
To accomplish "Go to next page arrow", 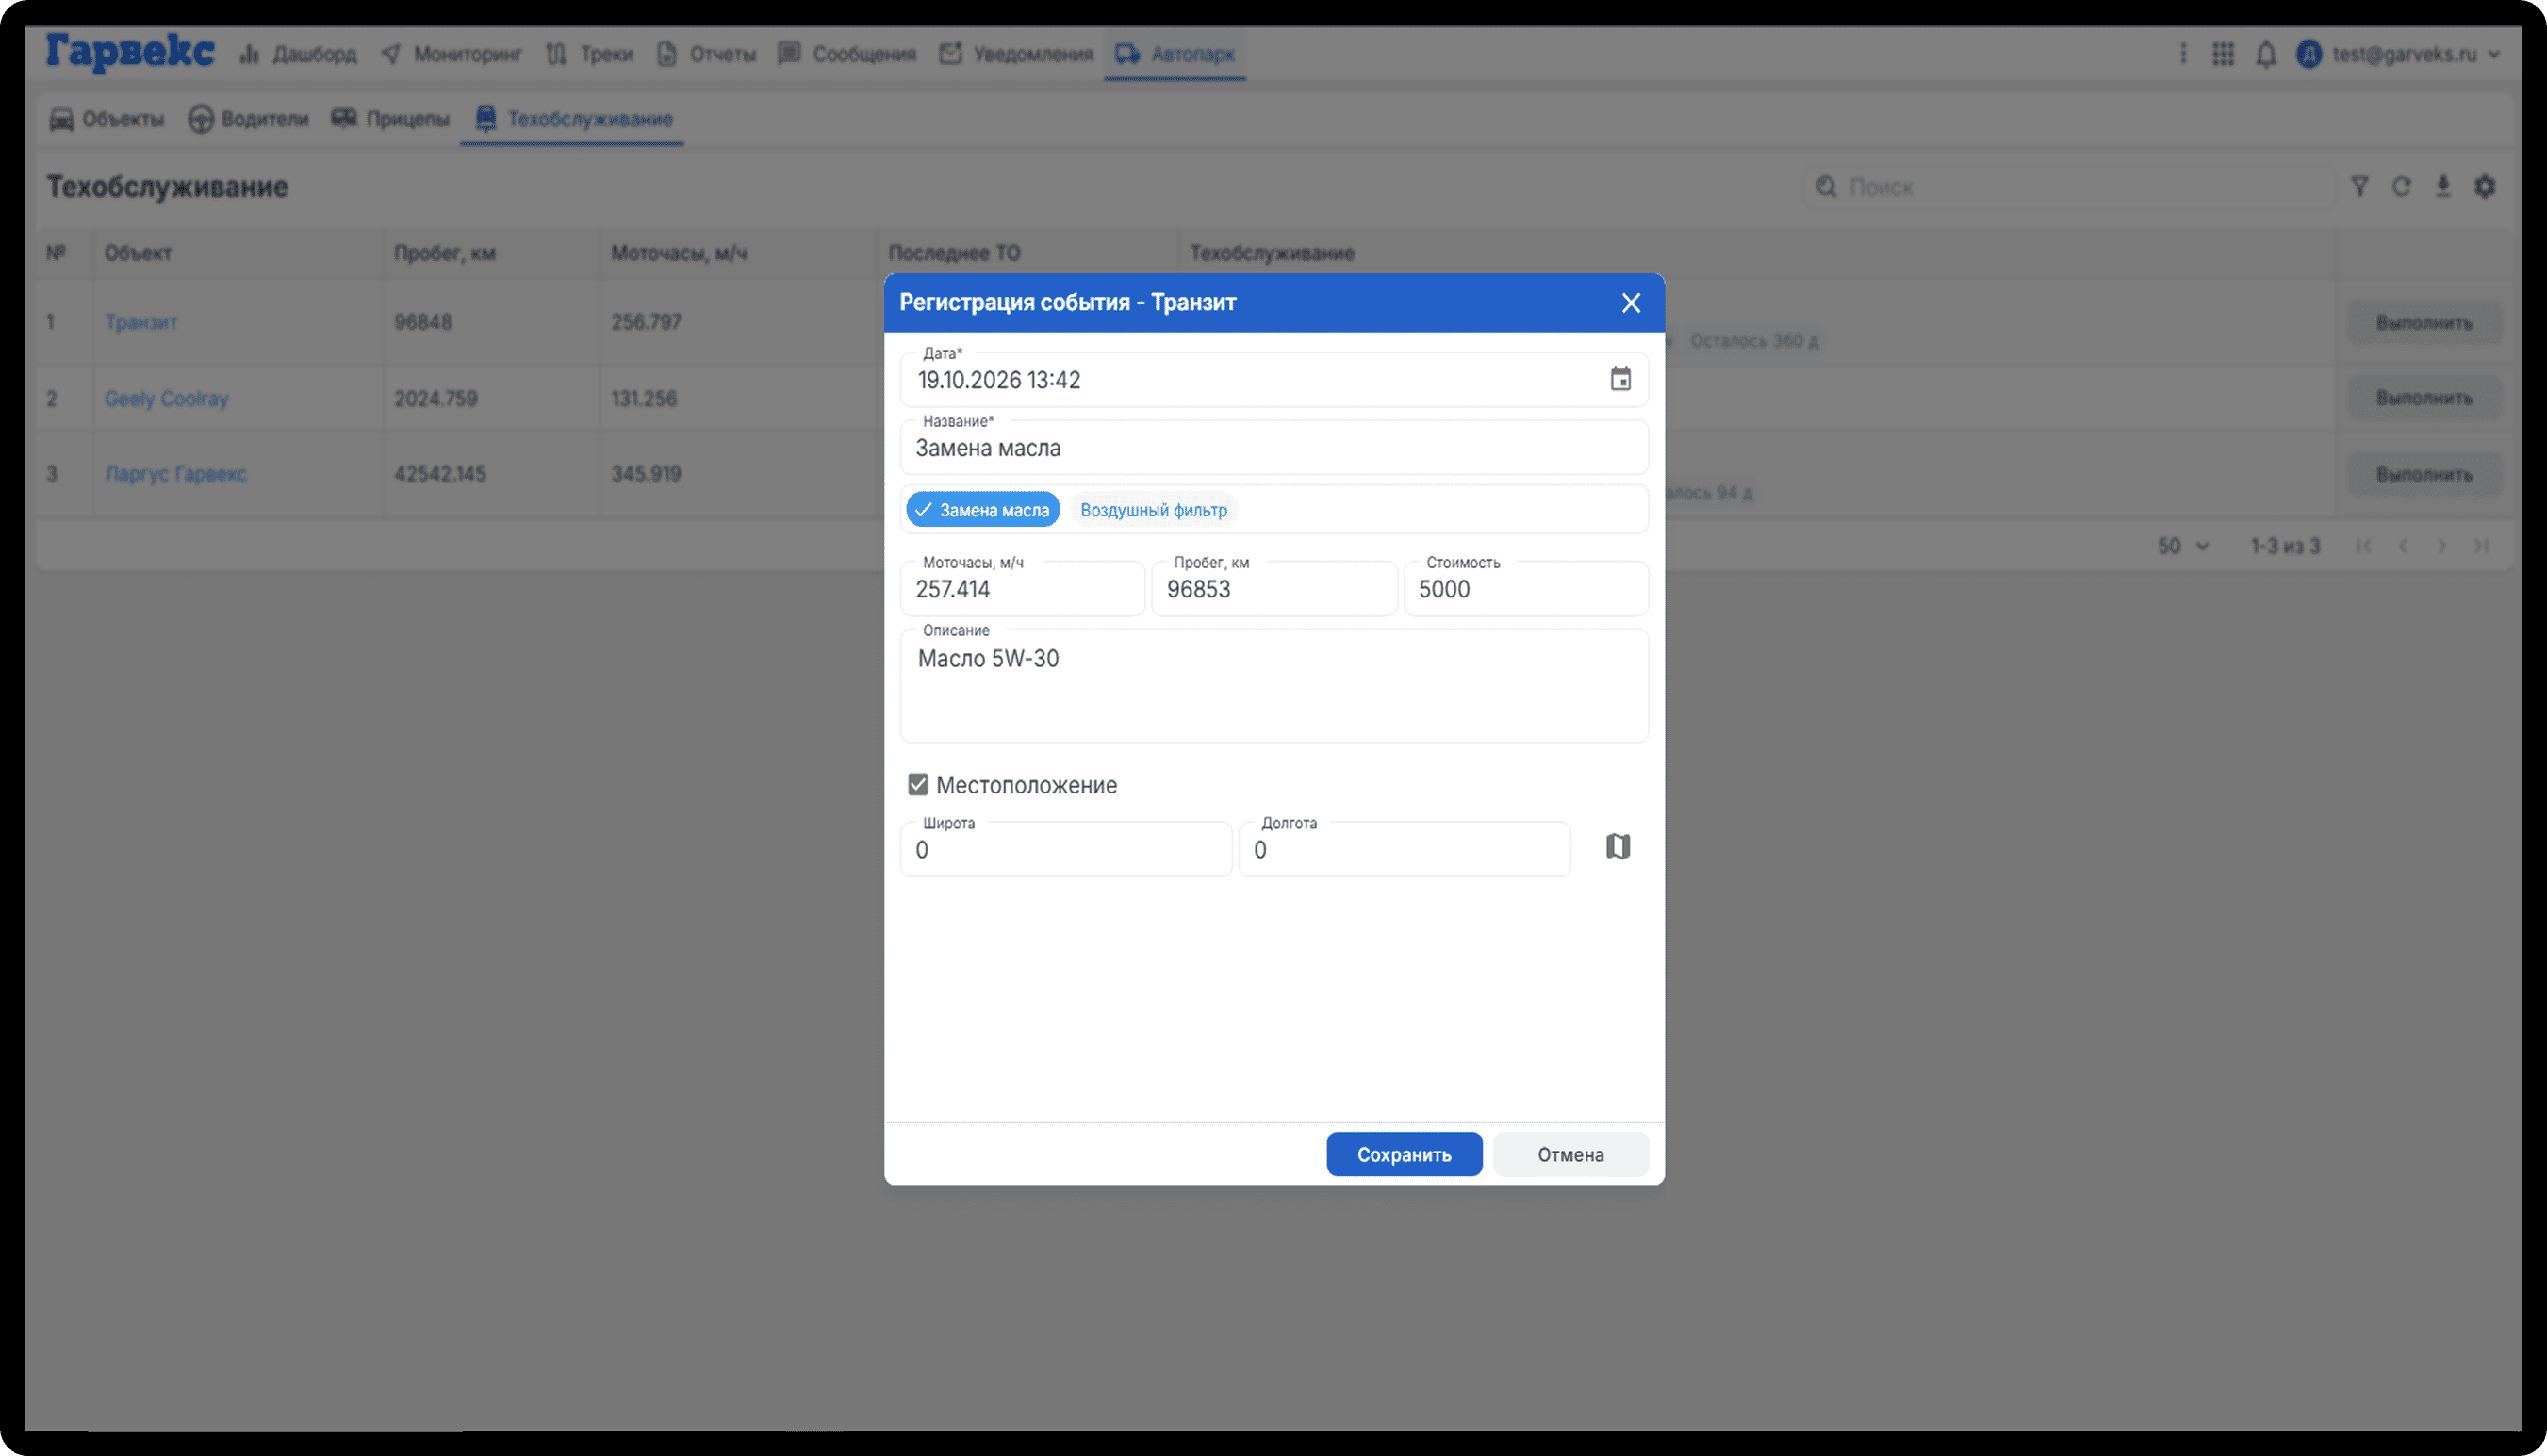I will point(2442,546).
